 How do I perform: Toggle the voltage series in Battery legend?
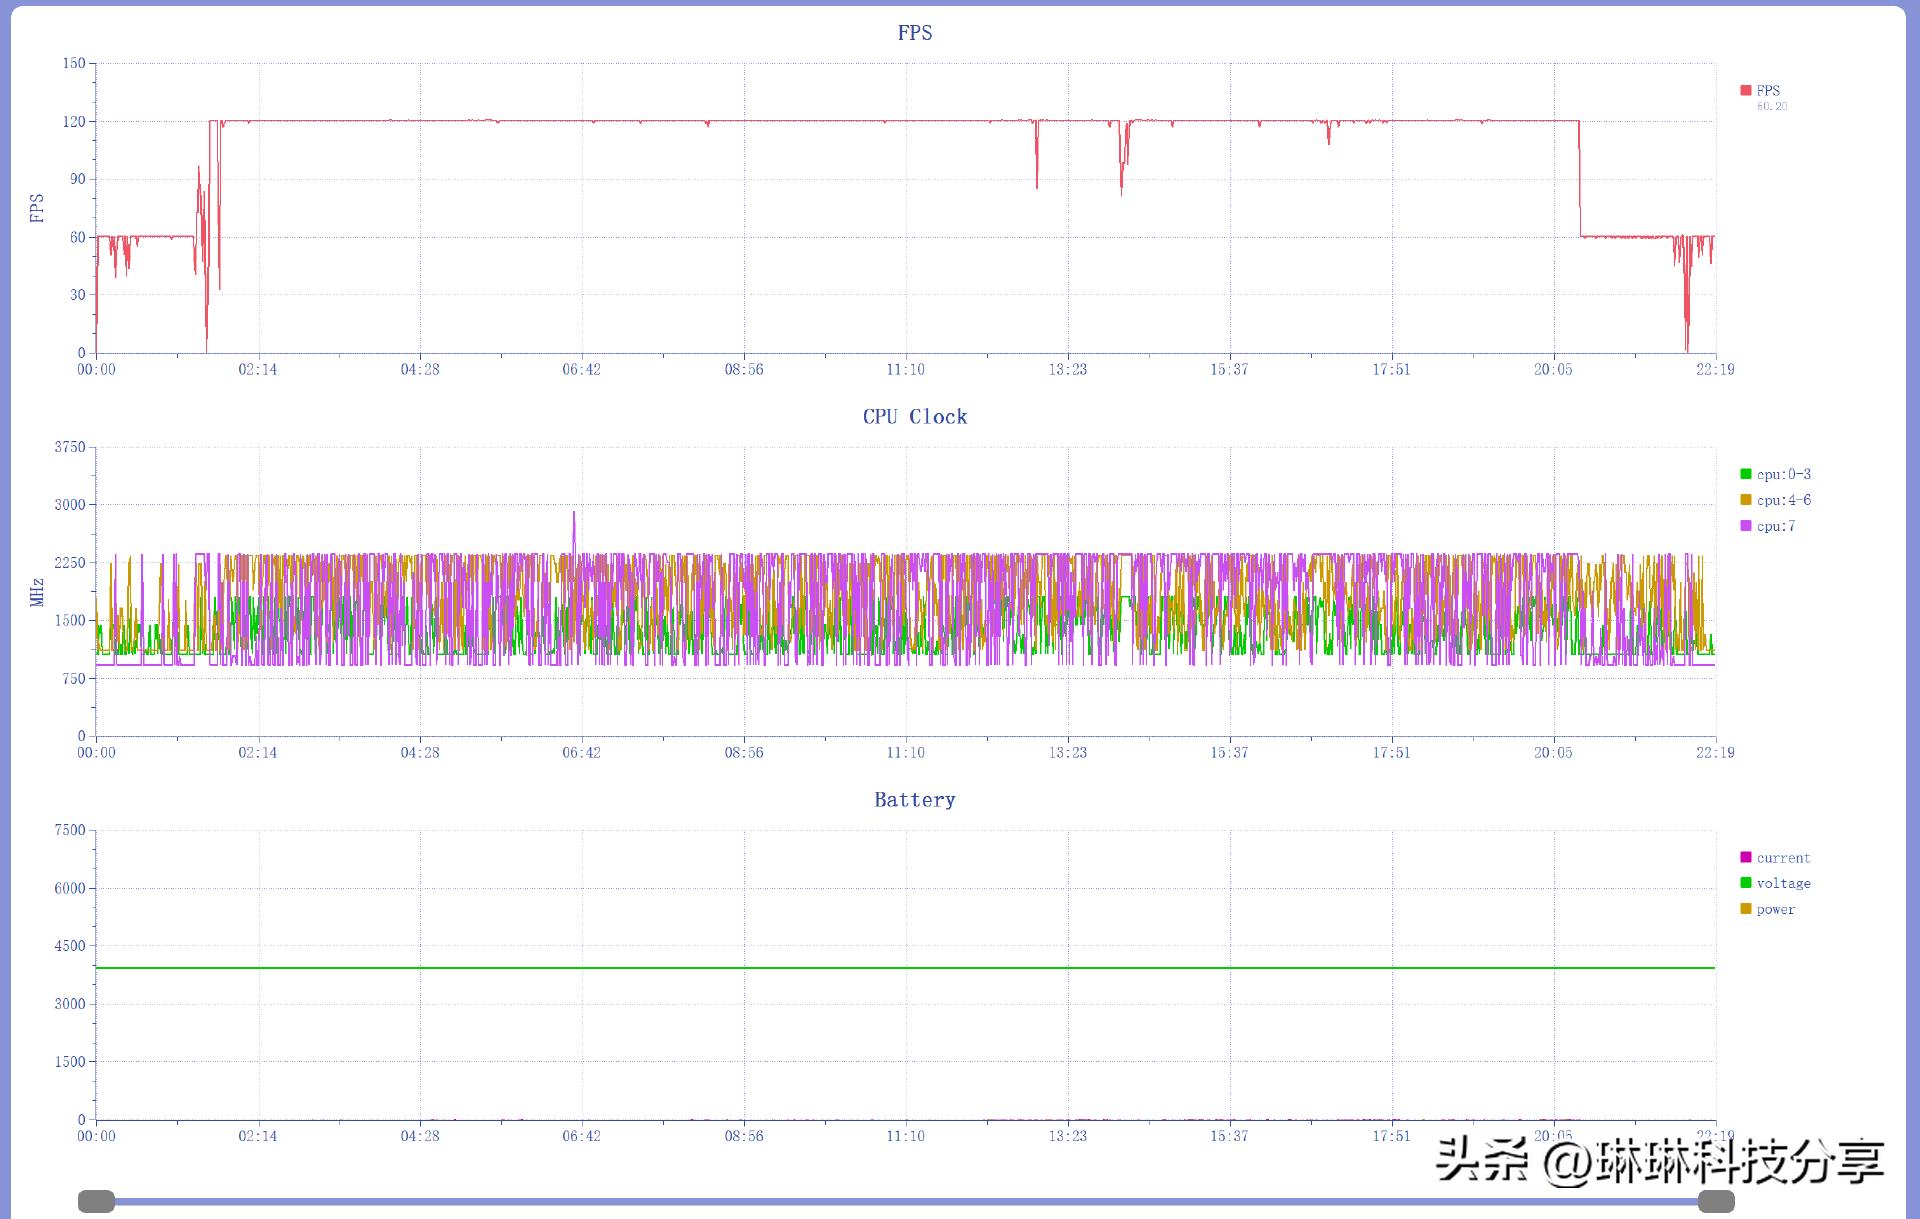click(1783, 883)
